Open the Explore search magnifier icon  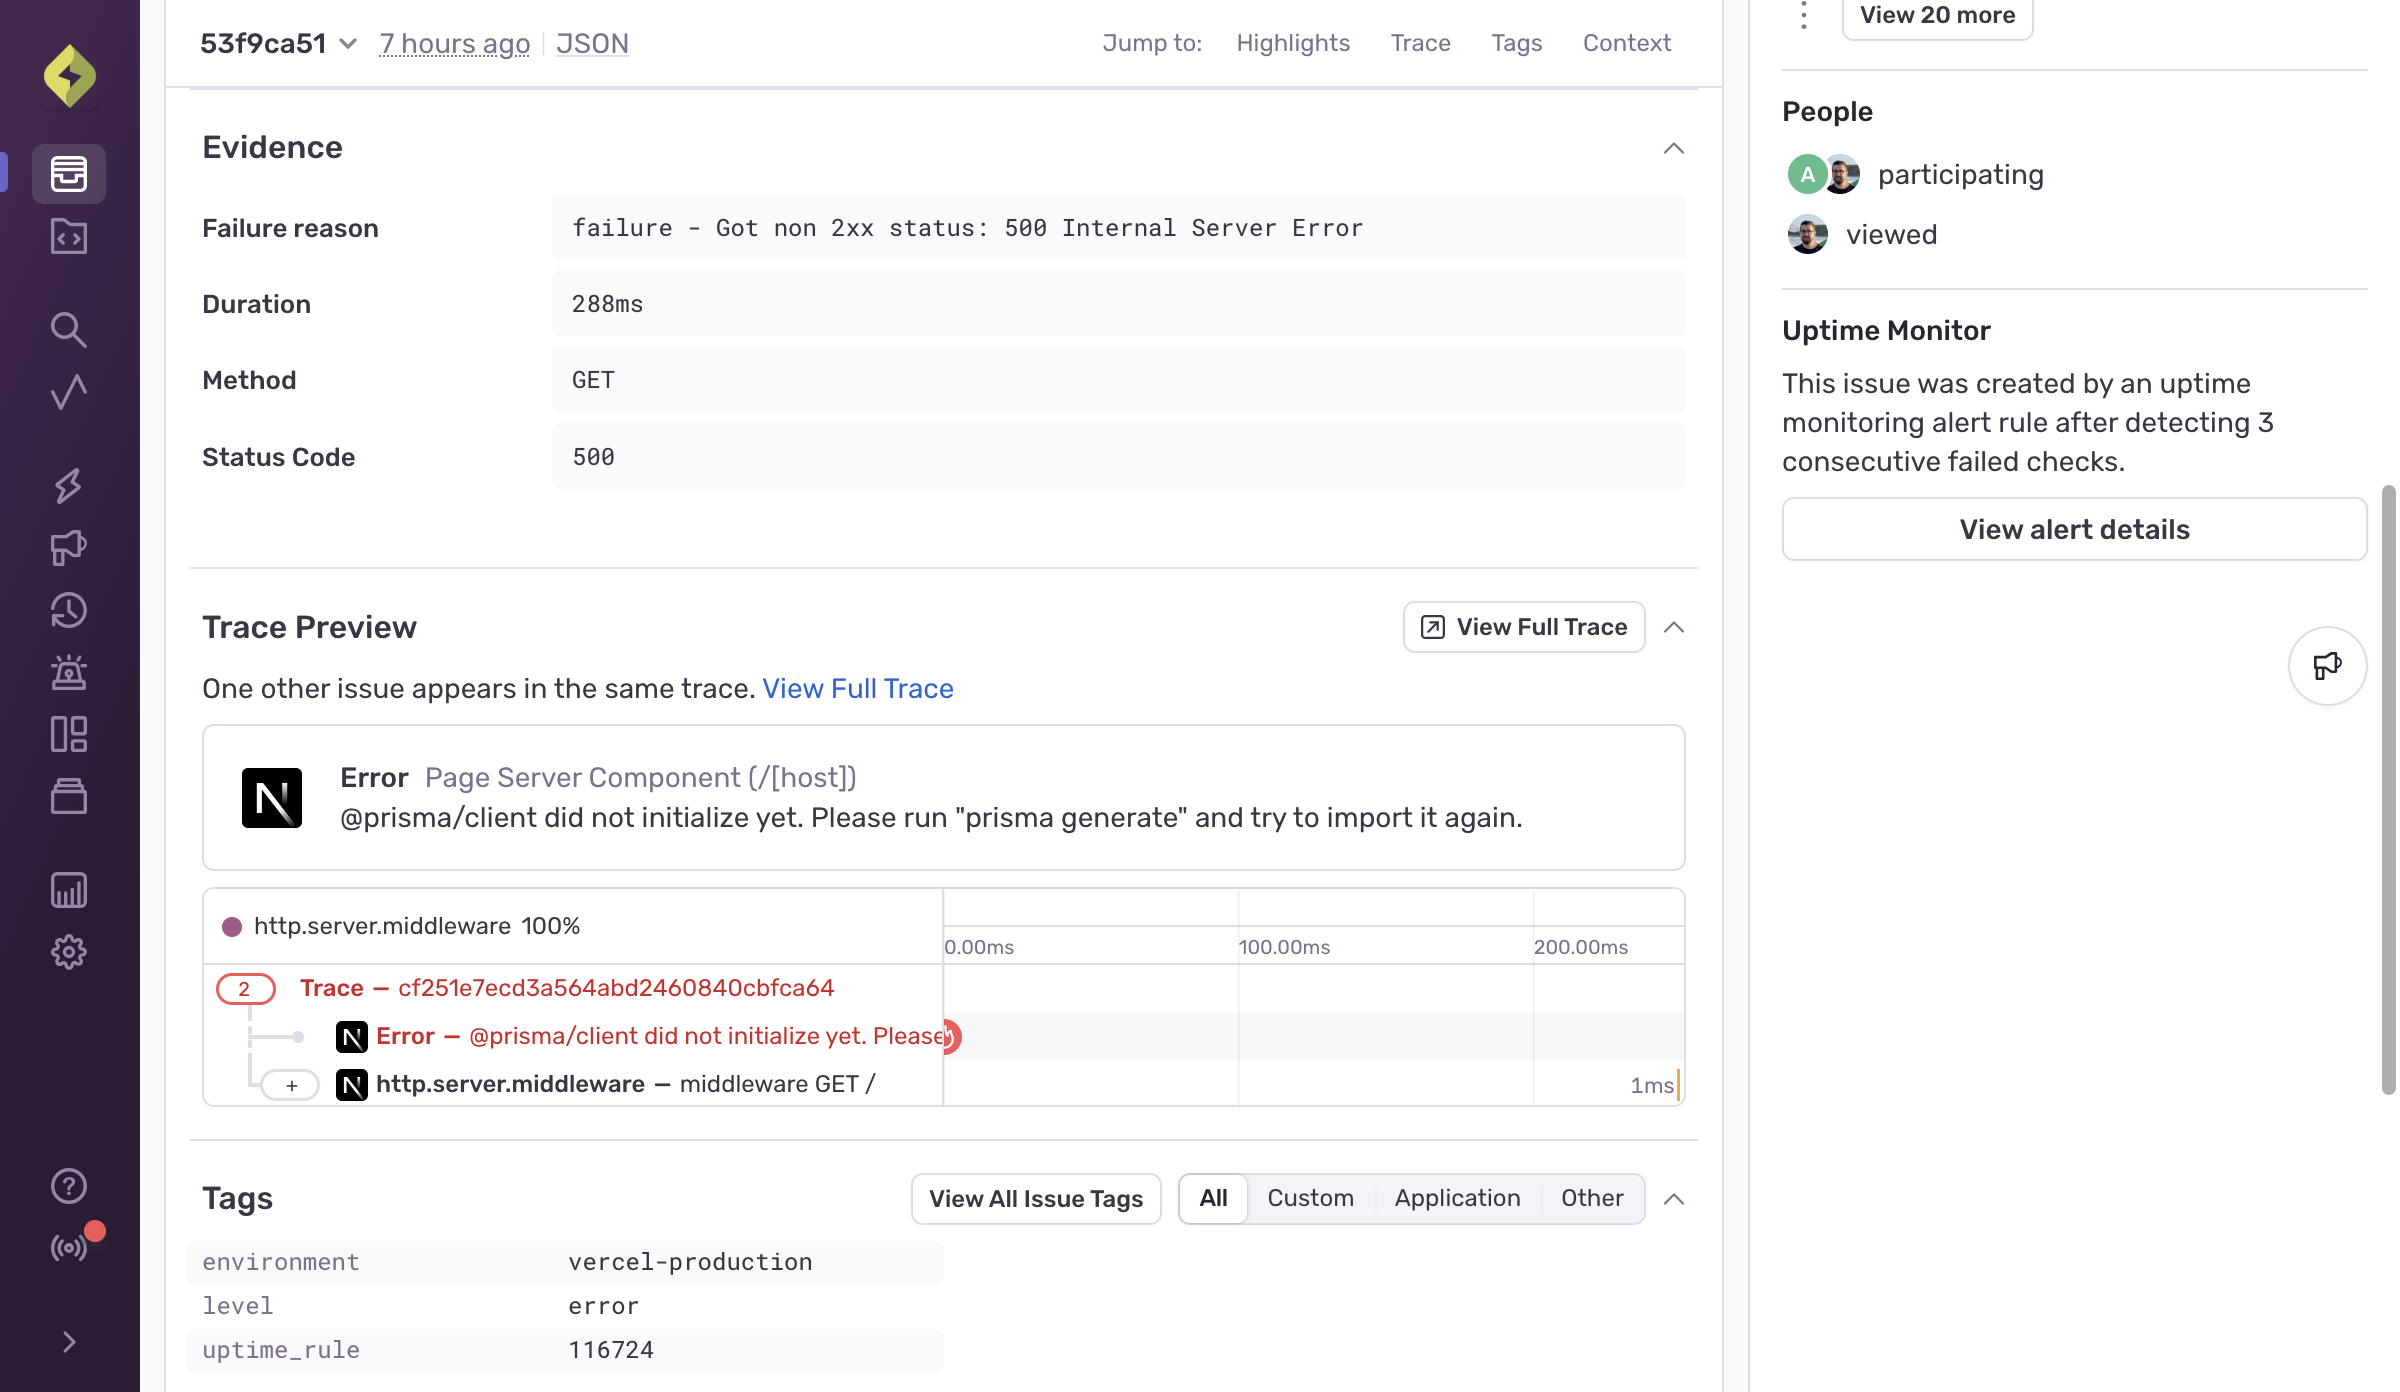pyautogui.click(x=69, y=329)
